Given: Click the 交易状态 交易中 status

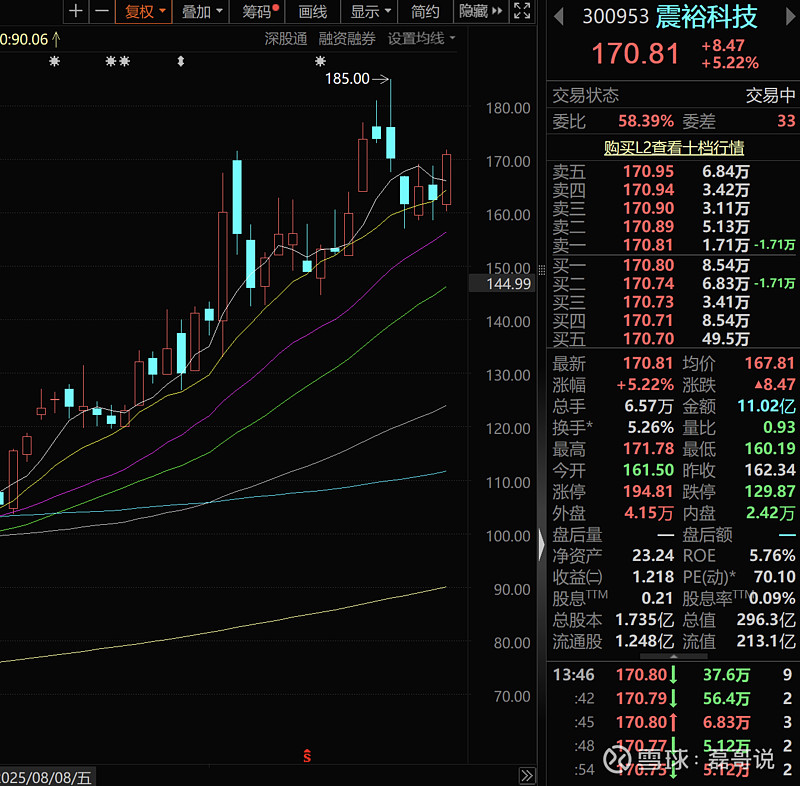Looking at the screenshot, I should (770, 95).
